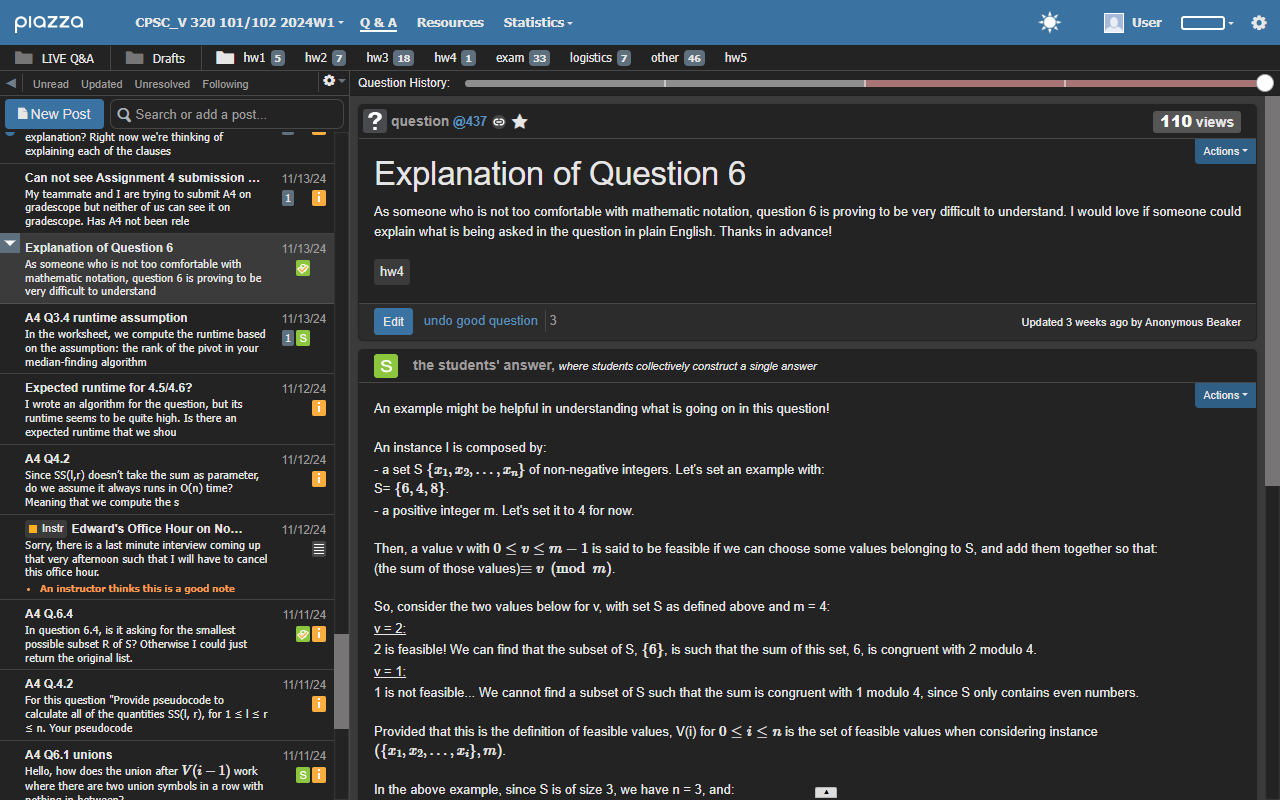This screenshot has height=800, width=1280.
Task: Click the instructor answer i icon on Expected runtime post
Action: (x=319, y=408)
